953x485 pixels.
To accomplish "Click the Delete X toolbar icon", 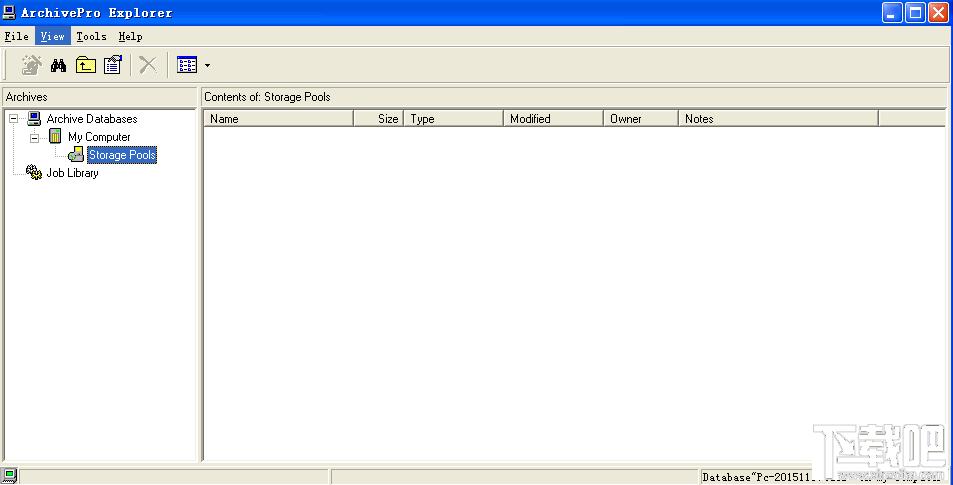I will coord(148,65).
